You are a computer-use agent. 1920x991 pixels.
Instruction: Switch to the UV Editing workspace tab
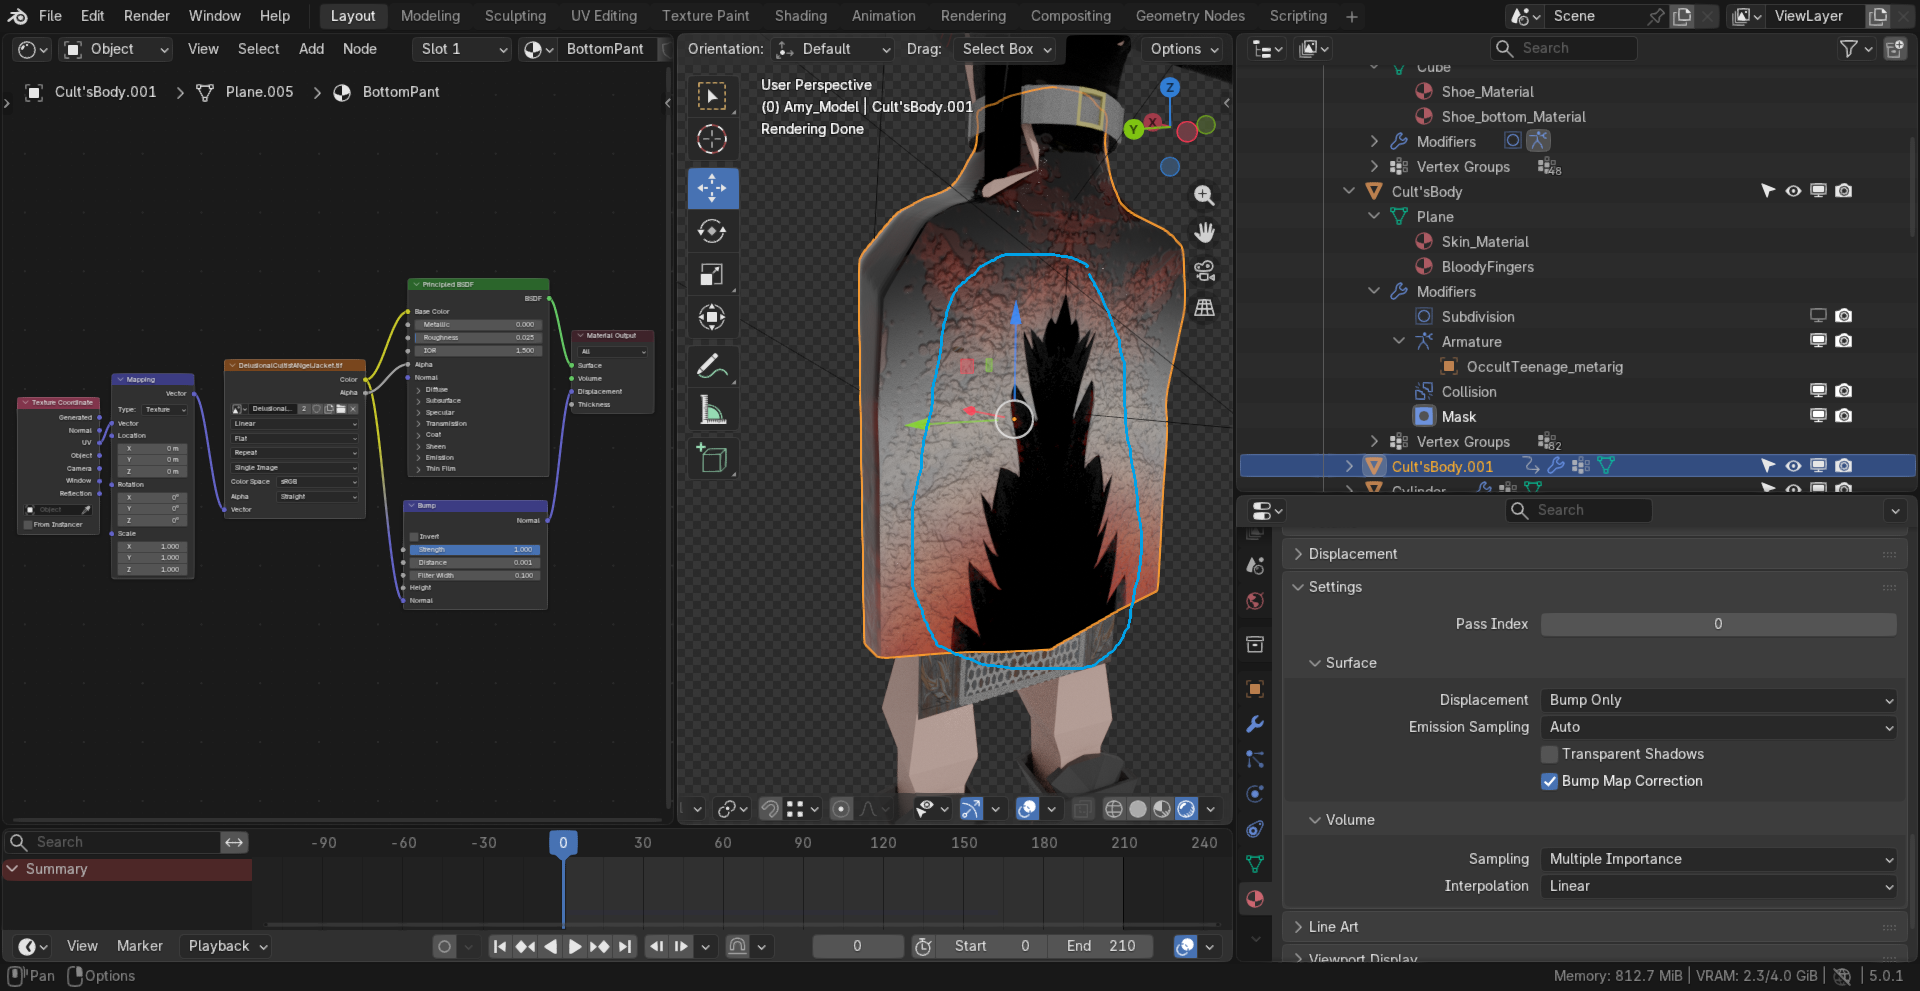tap(603, 16)
